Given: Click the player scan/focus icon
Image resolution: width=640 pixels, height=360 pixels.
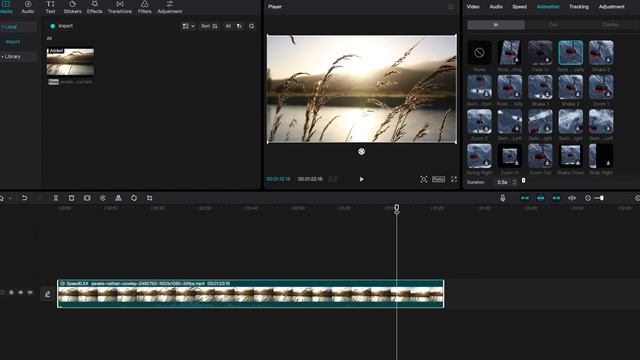Looking at the screenshot, I should pos(424,179).
